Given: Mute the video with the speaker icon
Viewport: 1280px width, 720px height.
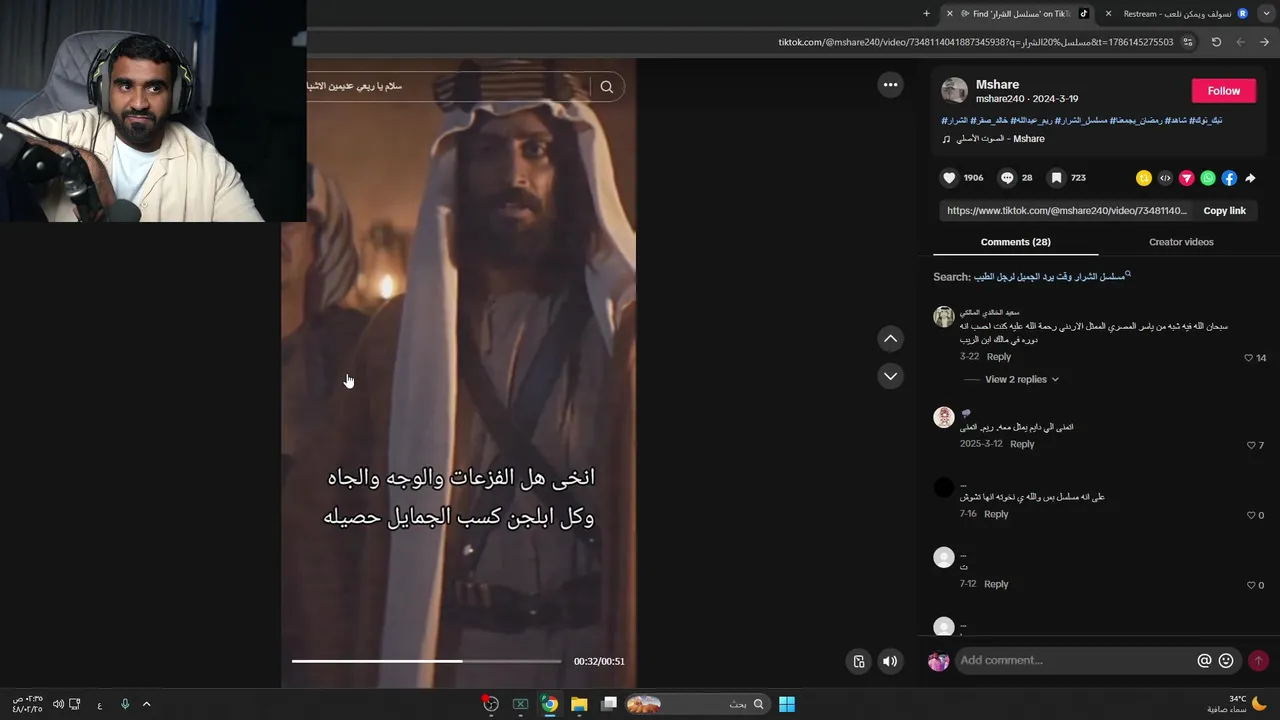Looking at the screenshot, I should point(890,661).
